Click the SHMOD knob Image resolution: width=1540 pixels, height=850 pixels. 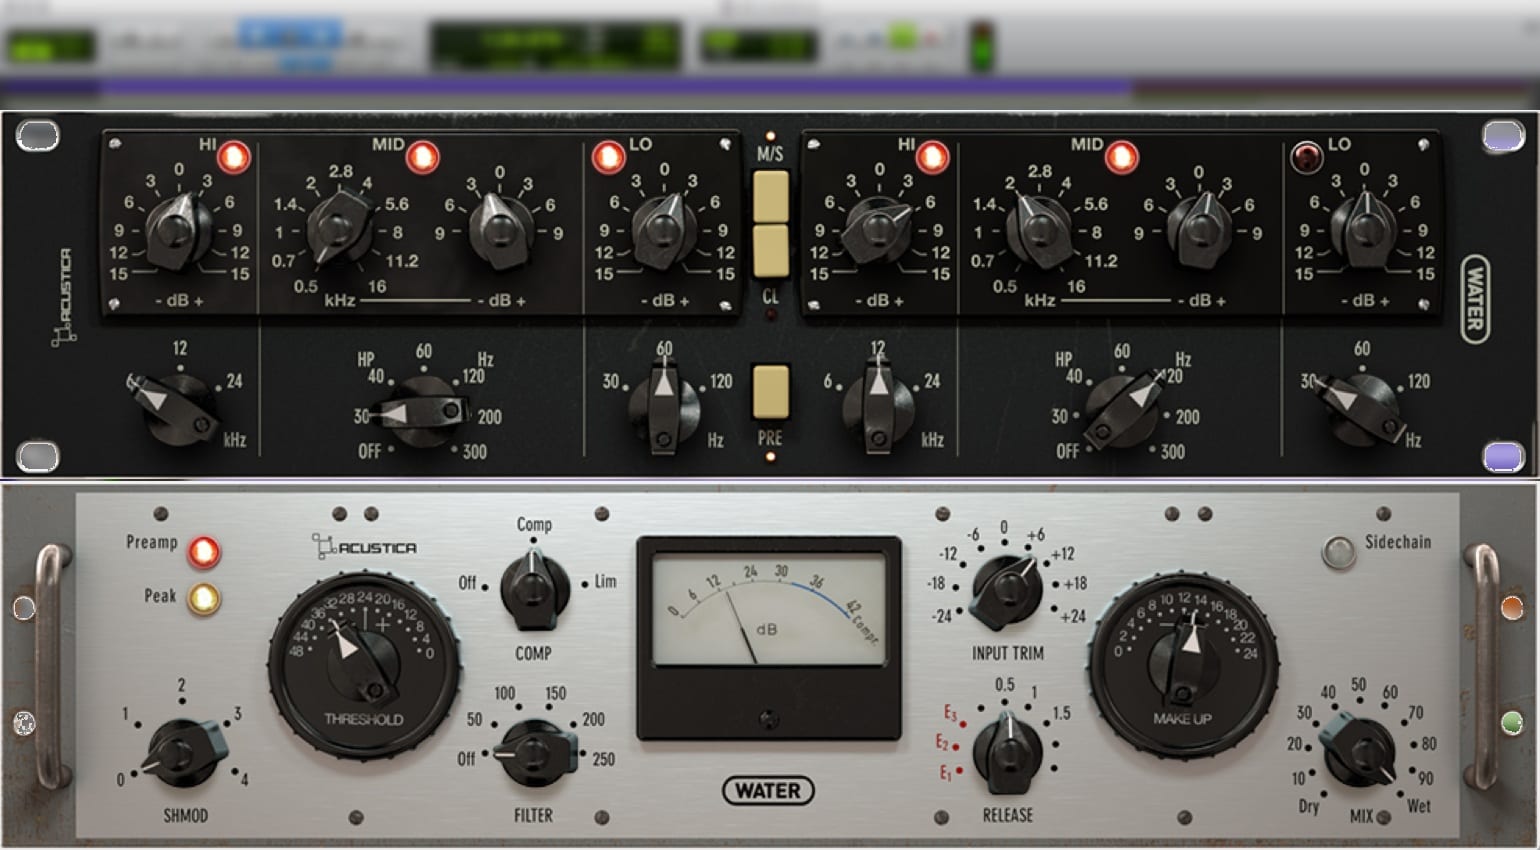tap(184, 753)
